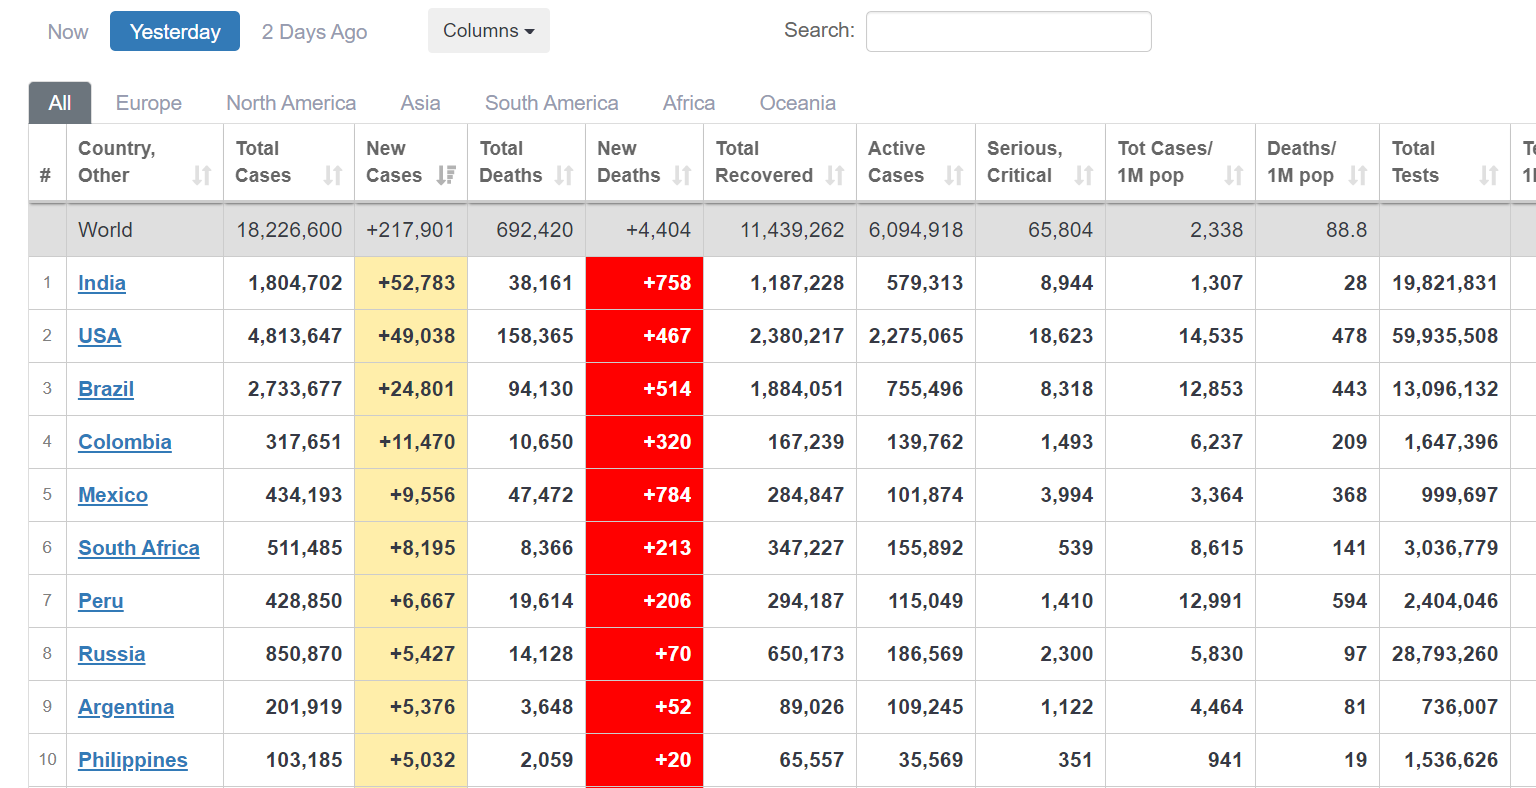Open the Philippines country link

(x=133, y=760)
